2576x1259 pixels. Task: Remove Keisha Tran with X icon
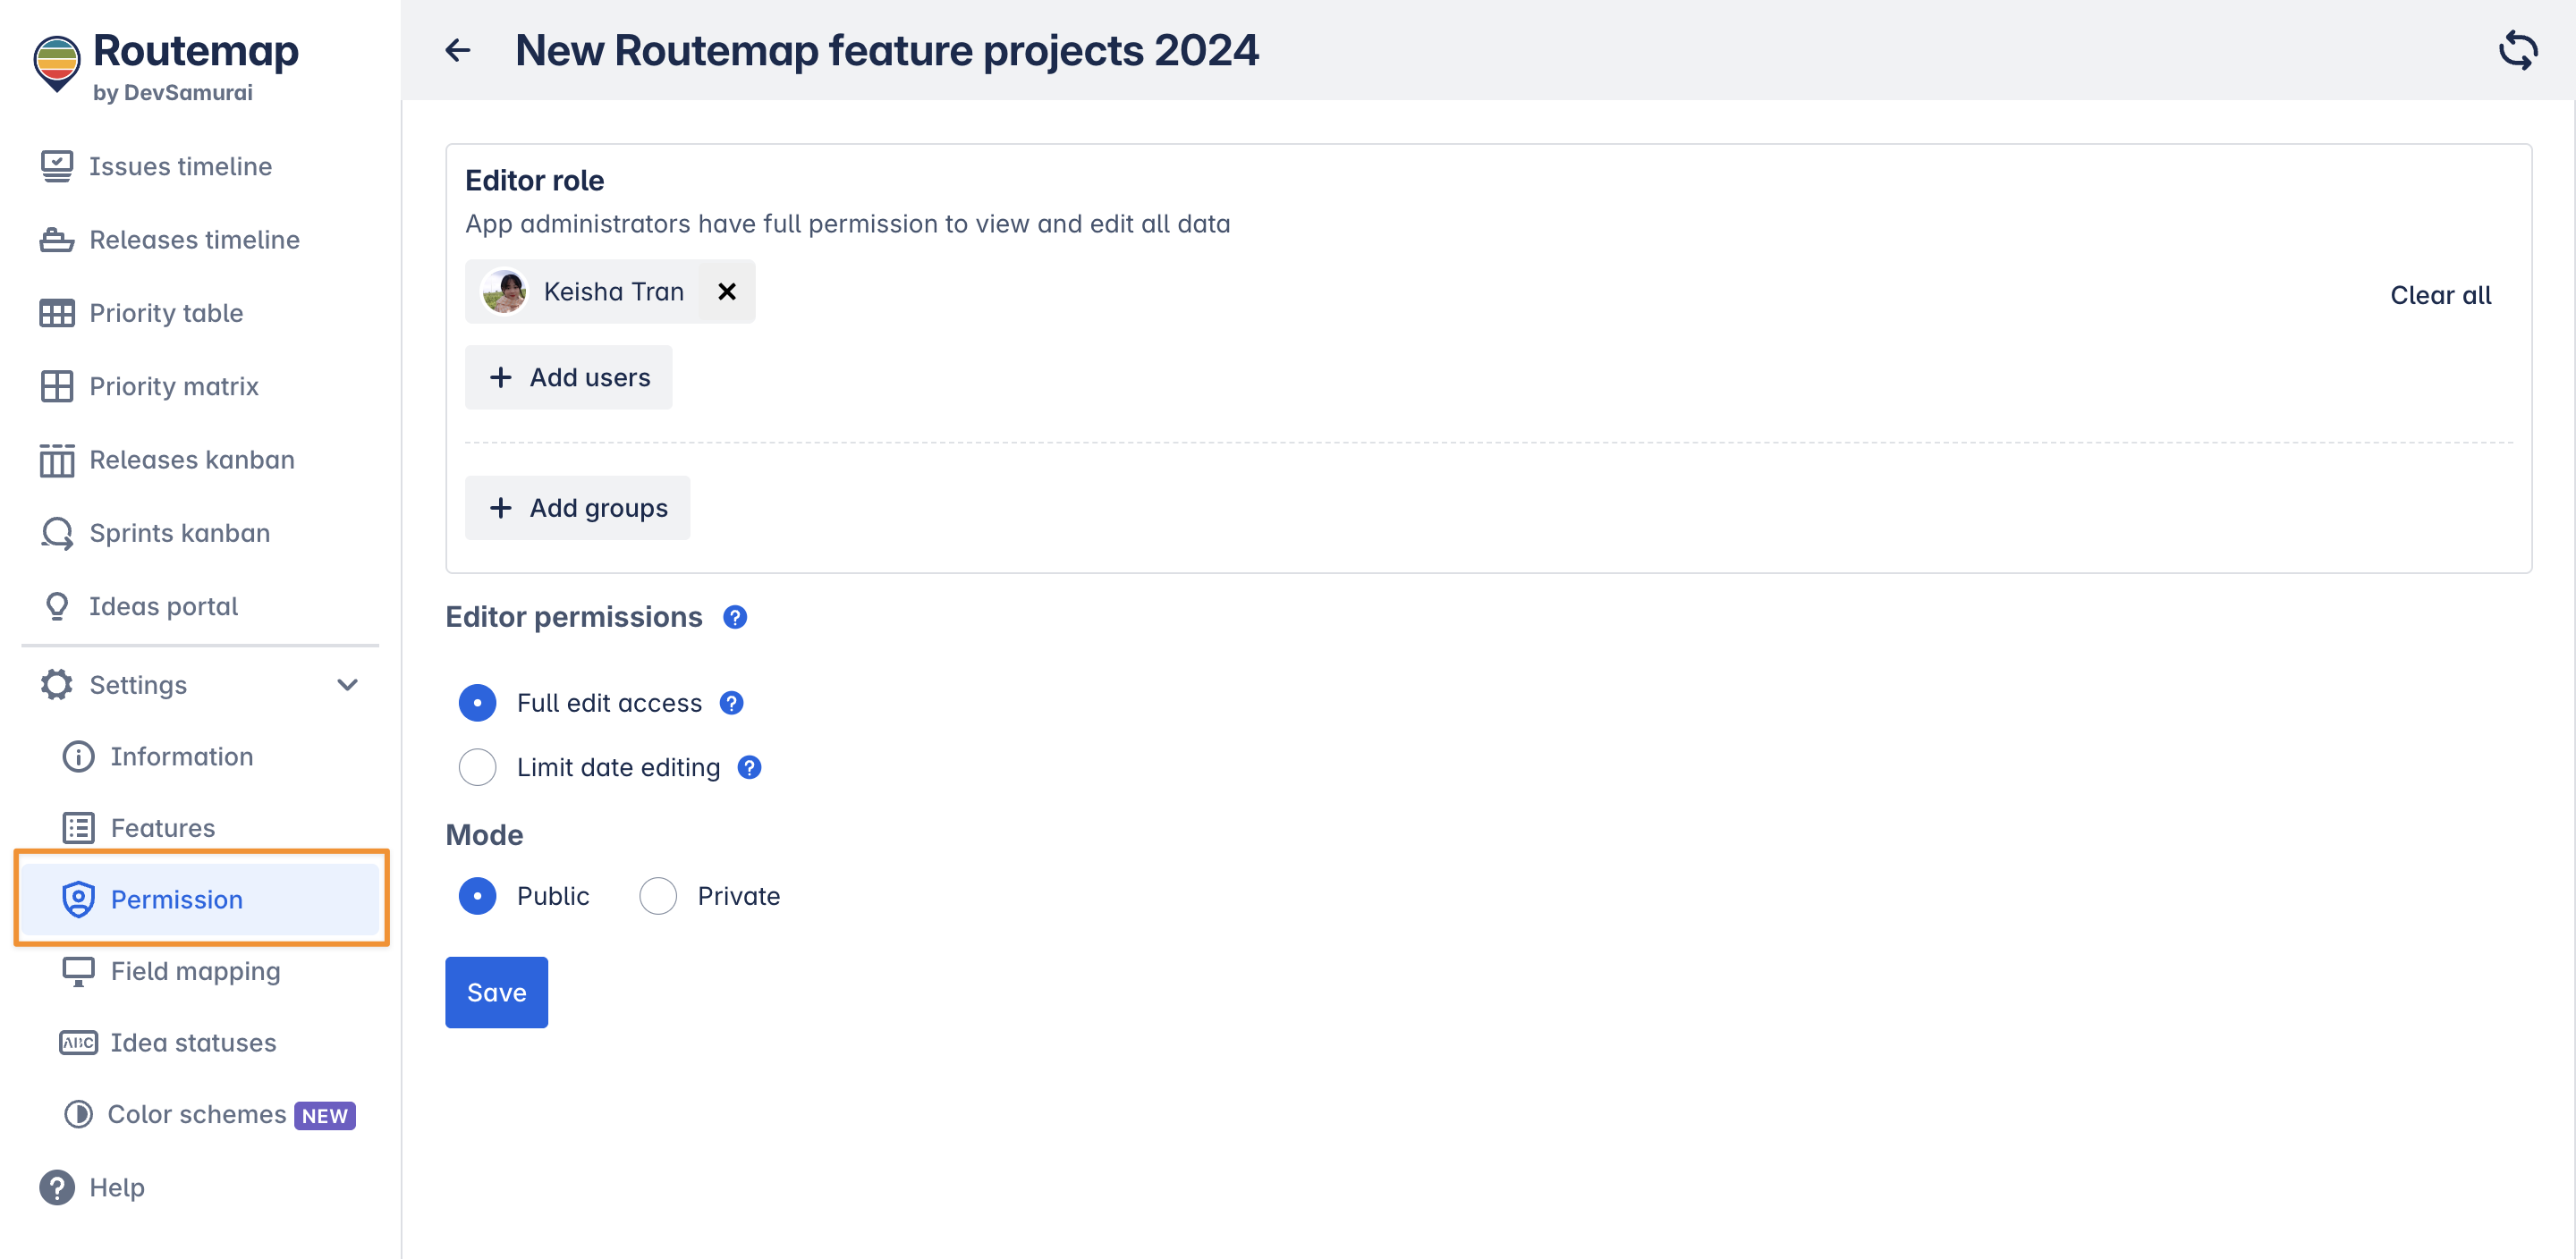pos(727,291)
